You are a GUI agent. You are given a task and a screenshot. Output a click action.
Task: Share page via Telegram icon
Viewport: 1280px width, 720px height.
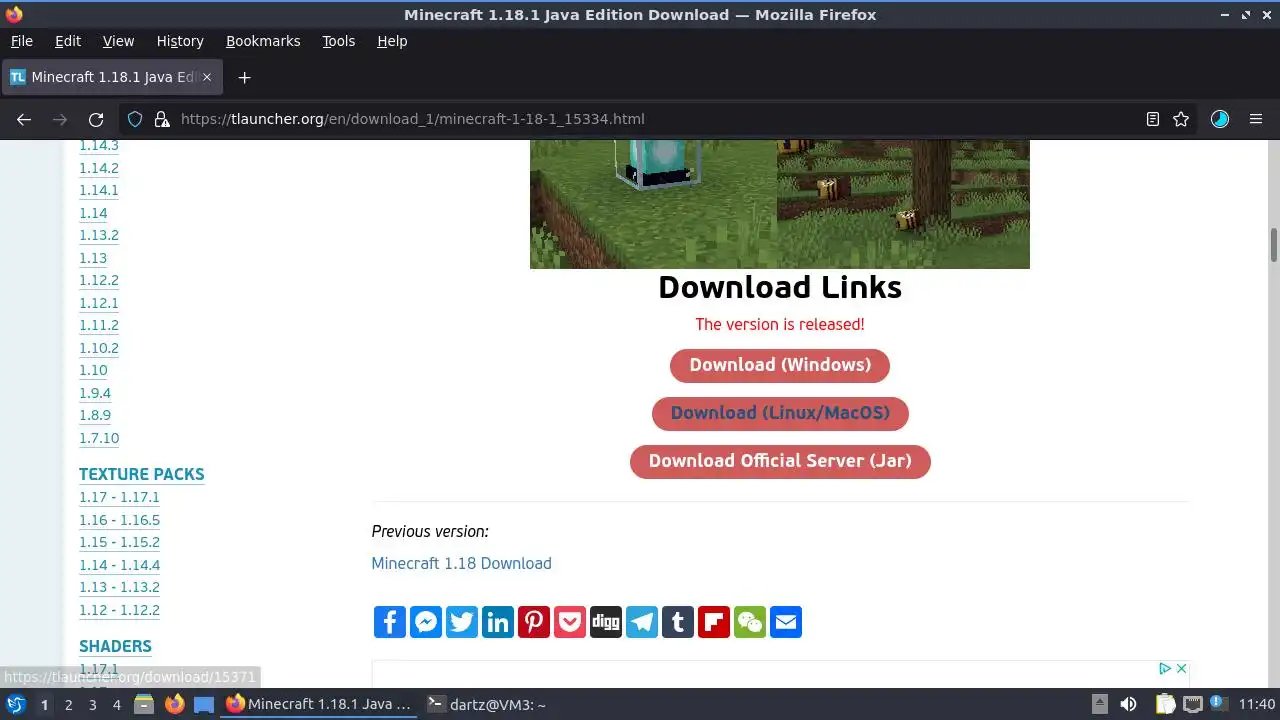[x=642, y=622]
